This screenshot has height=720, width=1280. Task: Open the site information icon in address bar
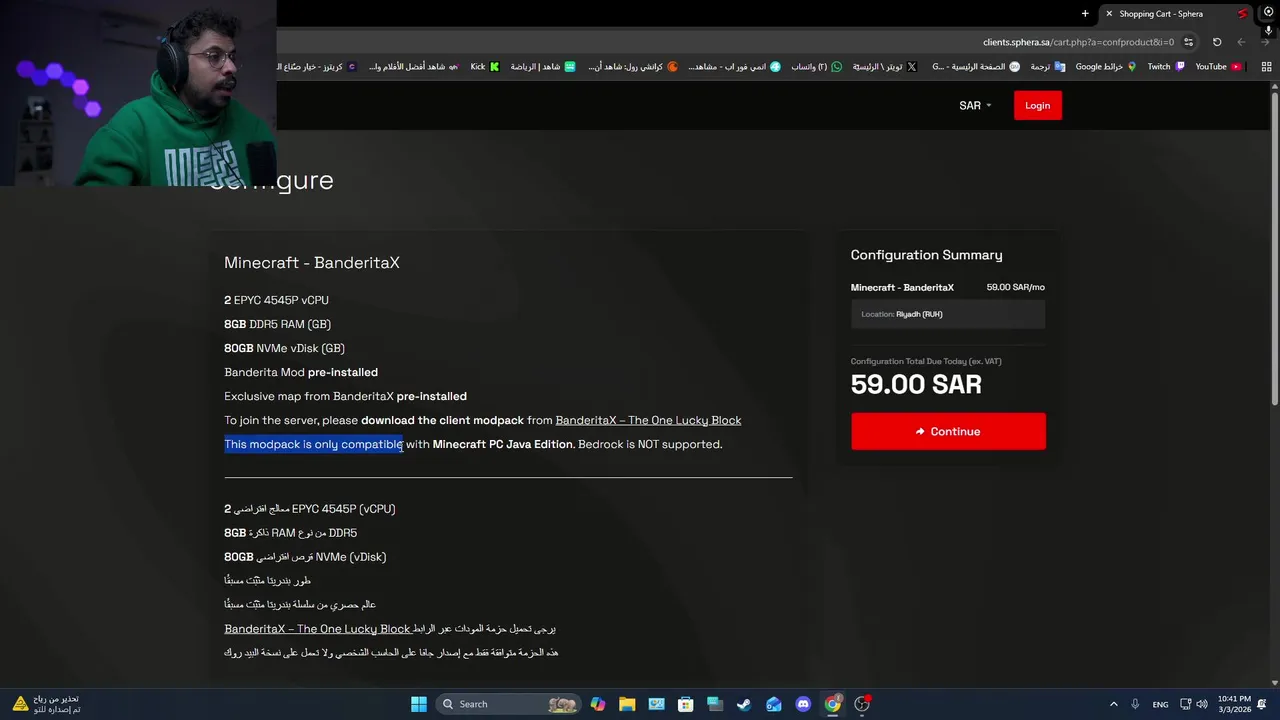coord(1188,42)
